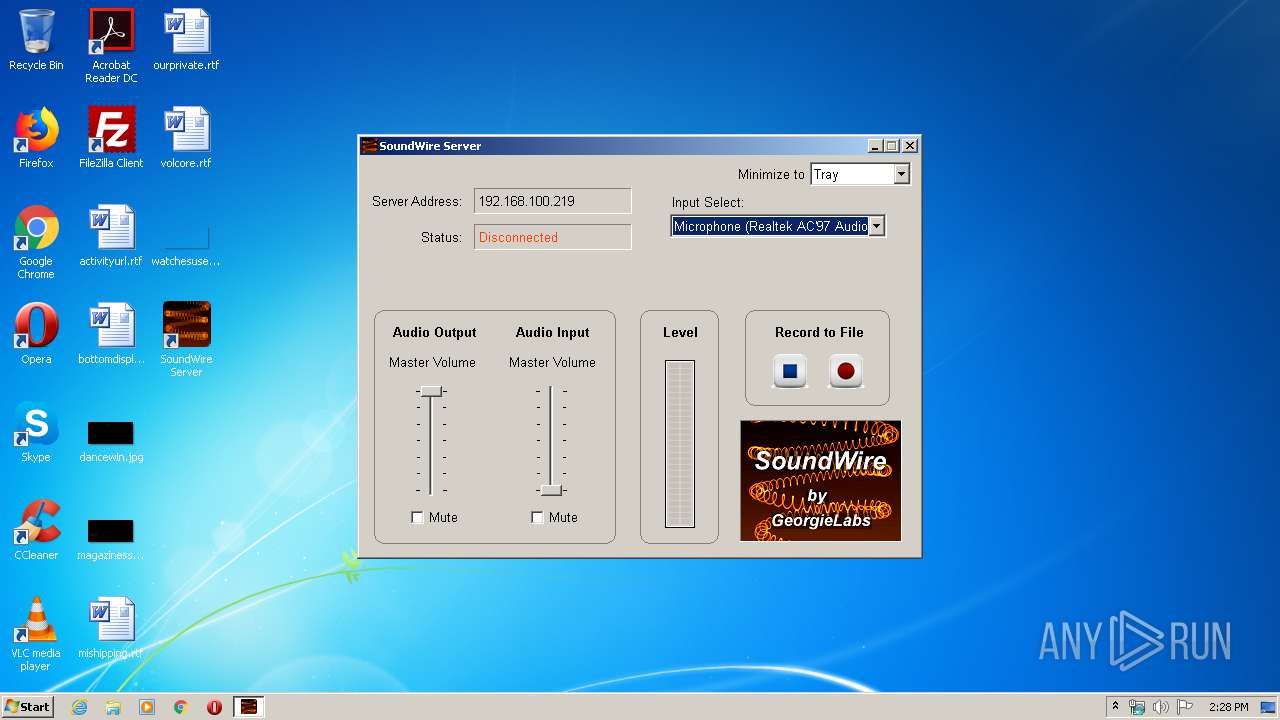Minimize the SoundWire Server window
The image size is (1280, 720).
pos(876,146)
